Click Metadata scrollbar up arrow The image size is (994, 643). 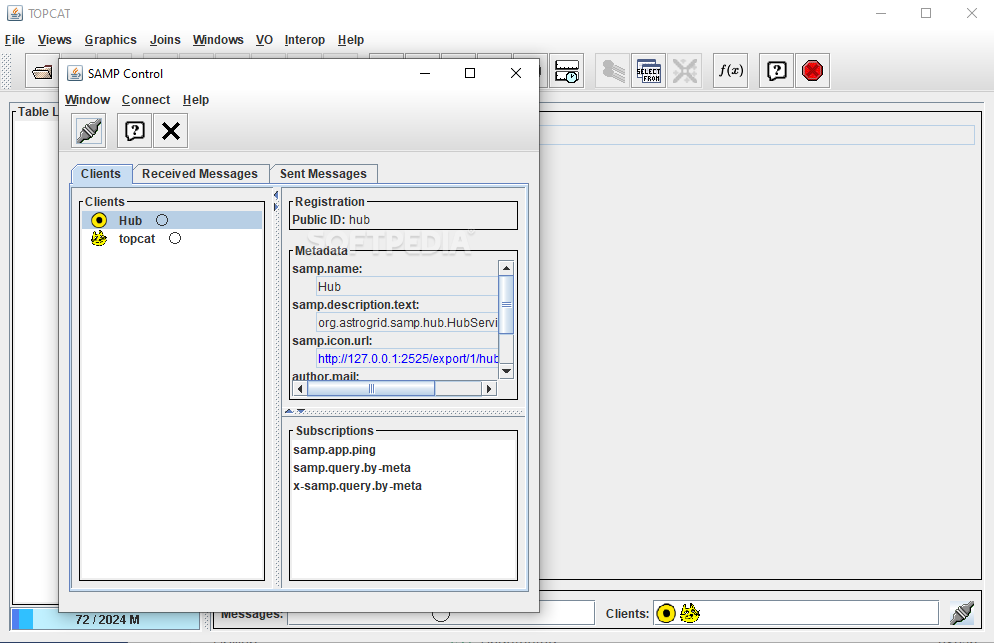pyautogui.click(x=506, y=268)
